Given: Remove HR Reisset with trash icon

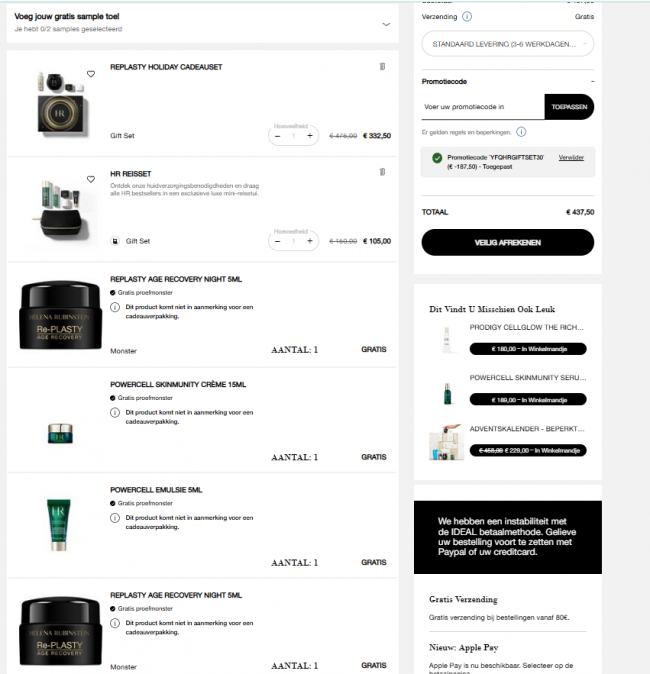Looking at the screenshot, I should tap(382, 172).
